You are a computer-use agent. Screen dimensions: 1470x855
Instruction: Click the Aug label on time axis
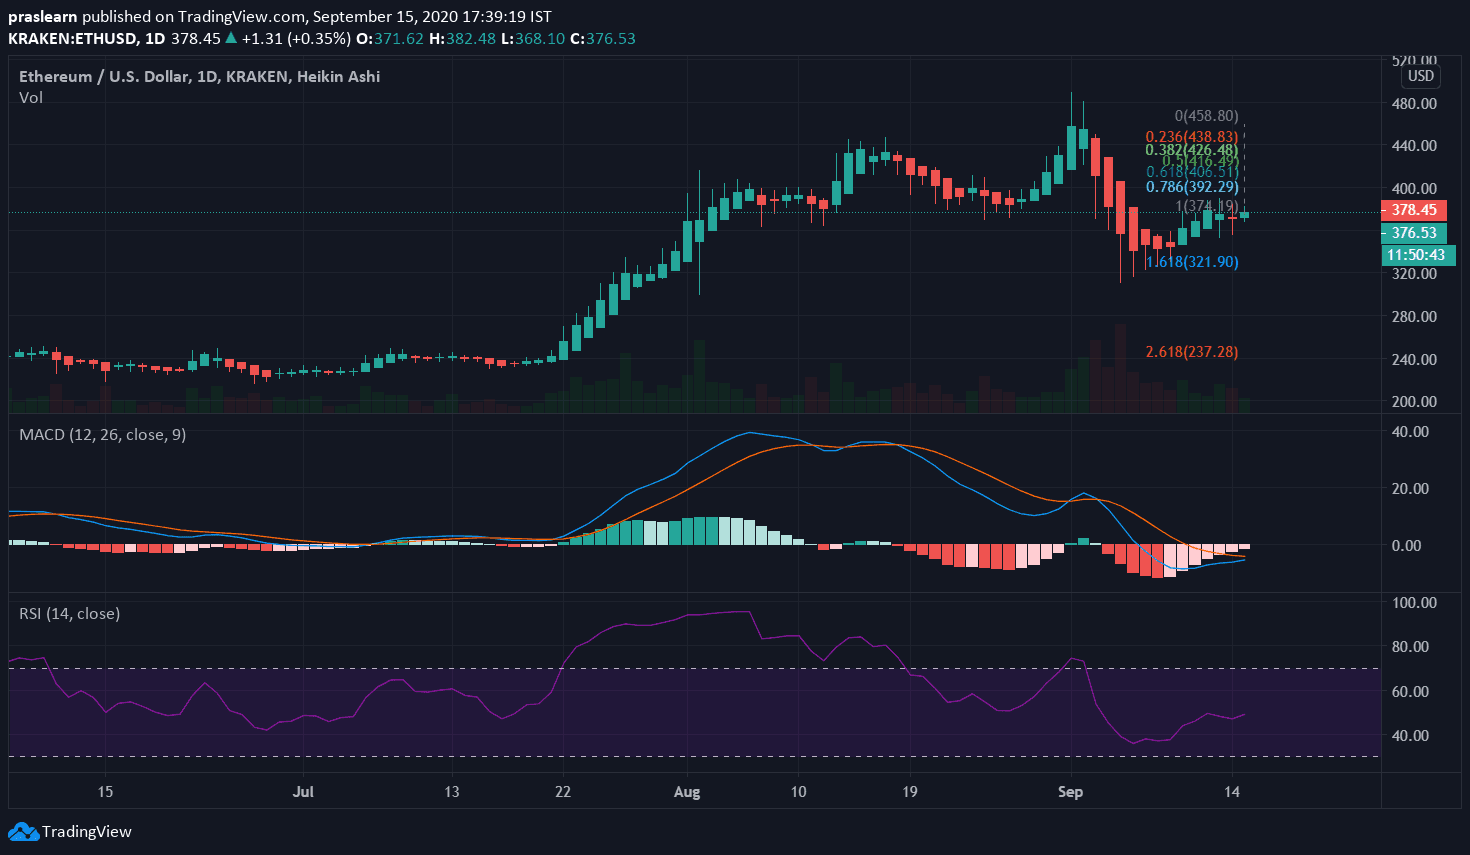687,792
